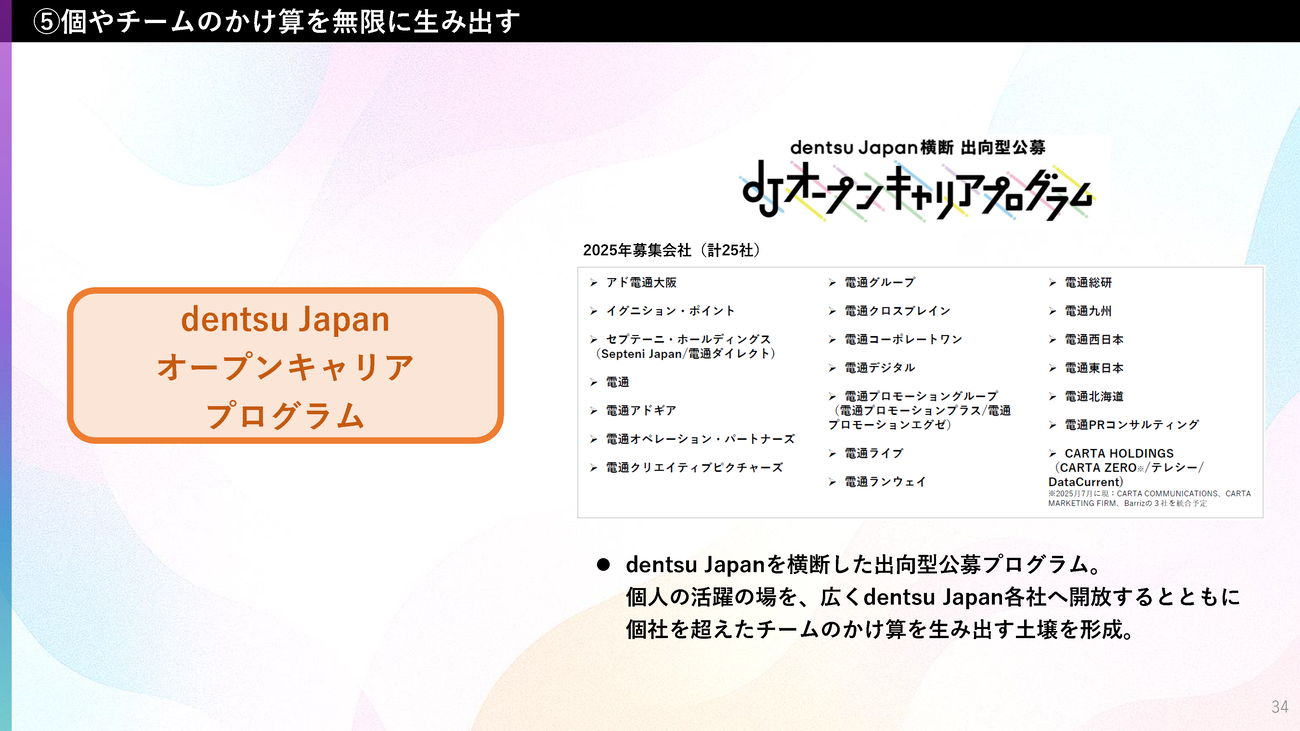Viewport: 1300px width, 731px height.
Task: Click the slide title ⑤個やチームのかけ算を無限に生み出す
Action: 276,21
